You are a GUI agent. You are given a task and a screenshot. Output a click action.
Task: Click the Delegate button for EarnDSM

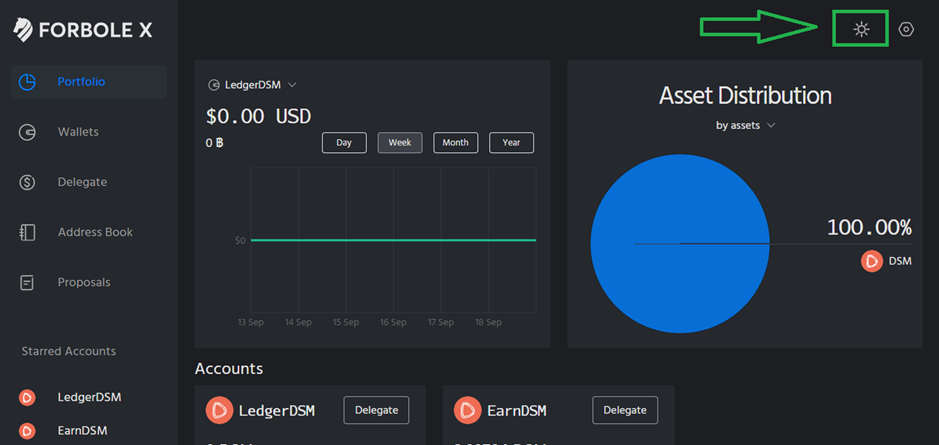pos(625,410)
